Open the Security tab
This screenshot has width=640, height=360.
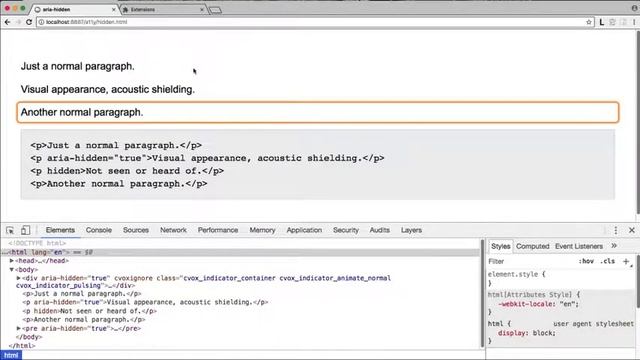(x=346, y=230)
